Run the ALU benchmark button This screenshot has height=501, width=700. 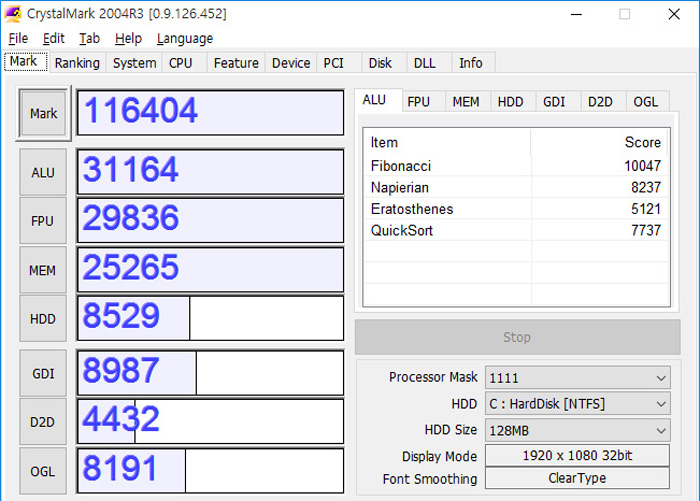43,172
